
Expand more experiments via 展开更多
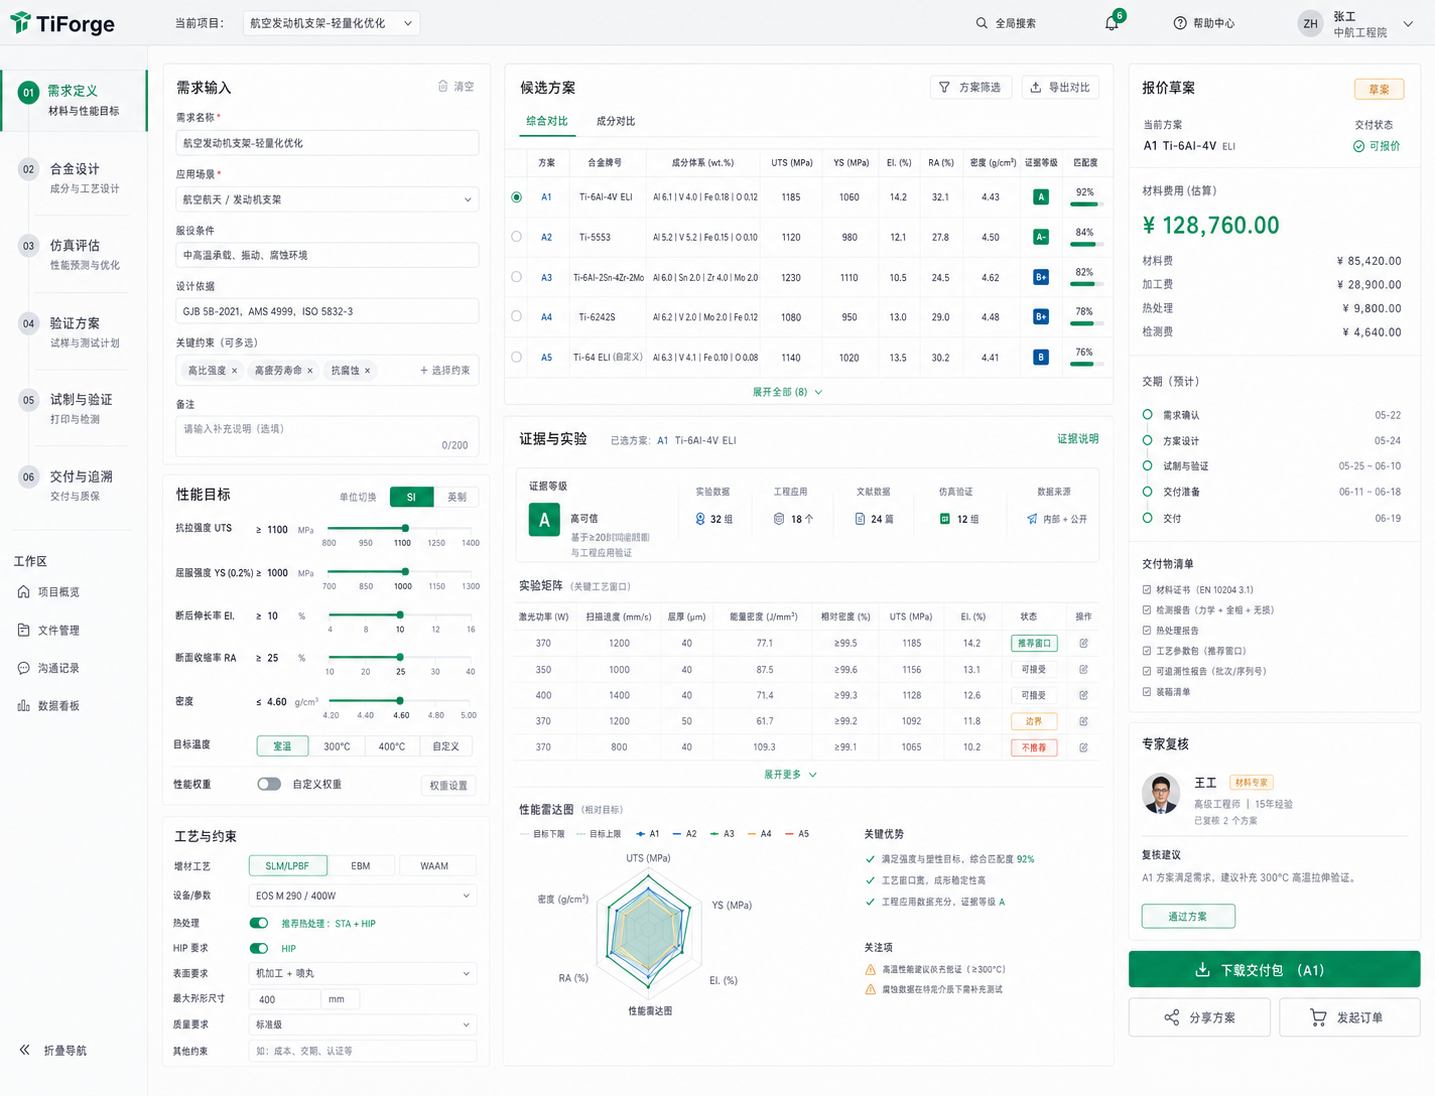(x=790, y=774)
